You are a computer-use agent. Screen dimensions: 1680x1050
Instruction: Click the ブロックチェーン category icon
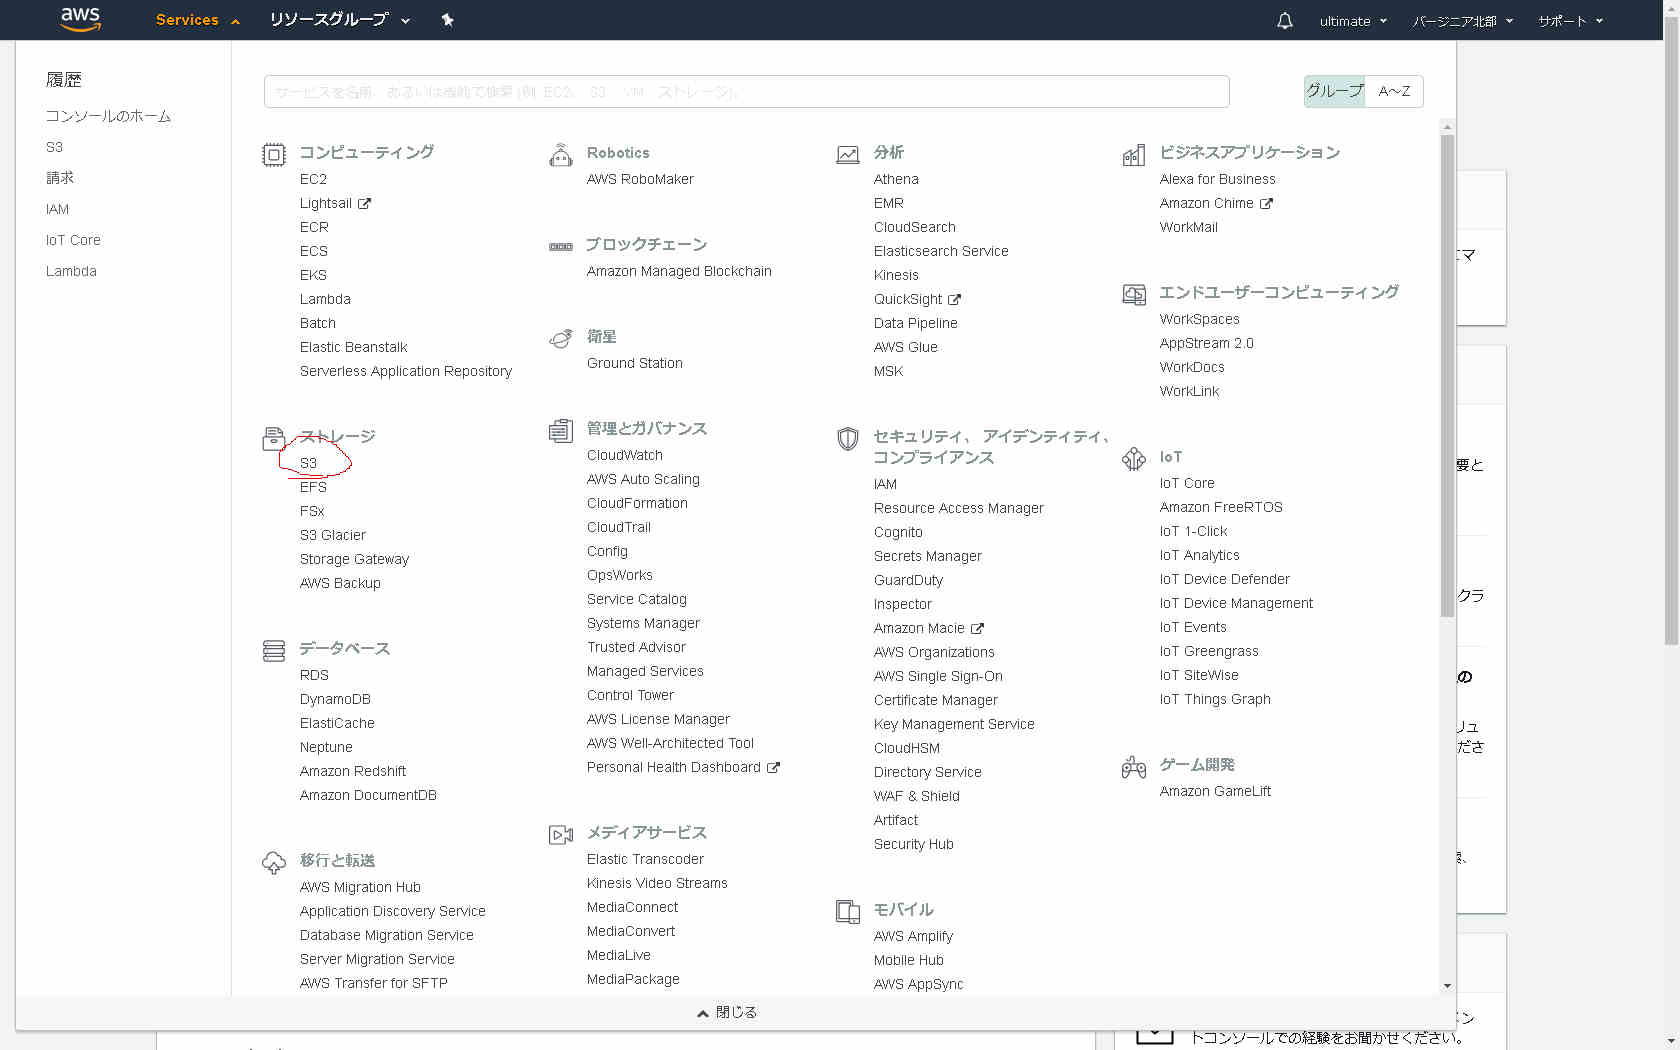[x=560, y=246]
